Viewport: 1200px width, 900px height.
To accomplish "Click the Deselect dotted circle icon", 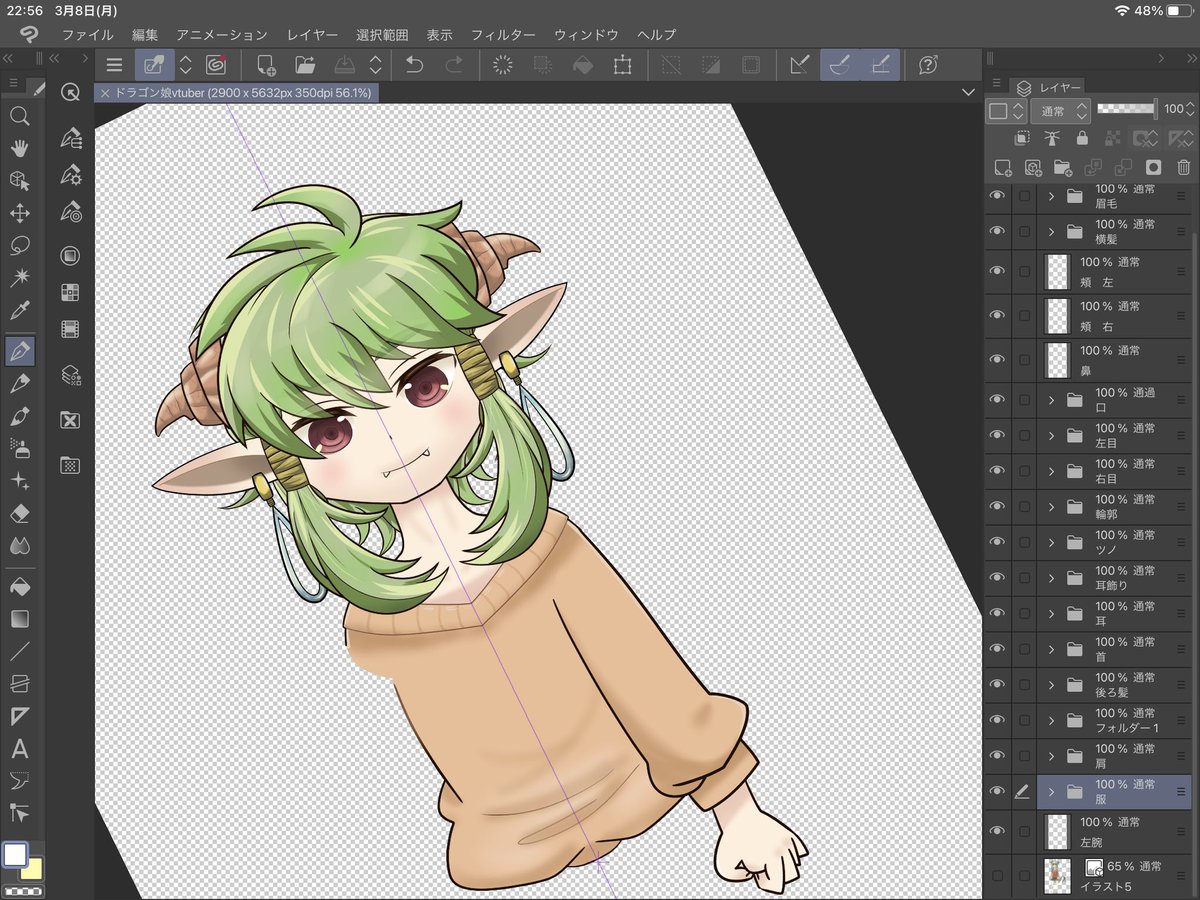I will point(503,65).
